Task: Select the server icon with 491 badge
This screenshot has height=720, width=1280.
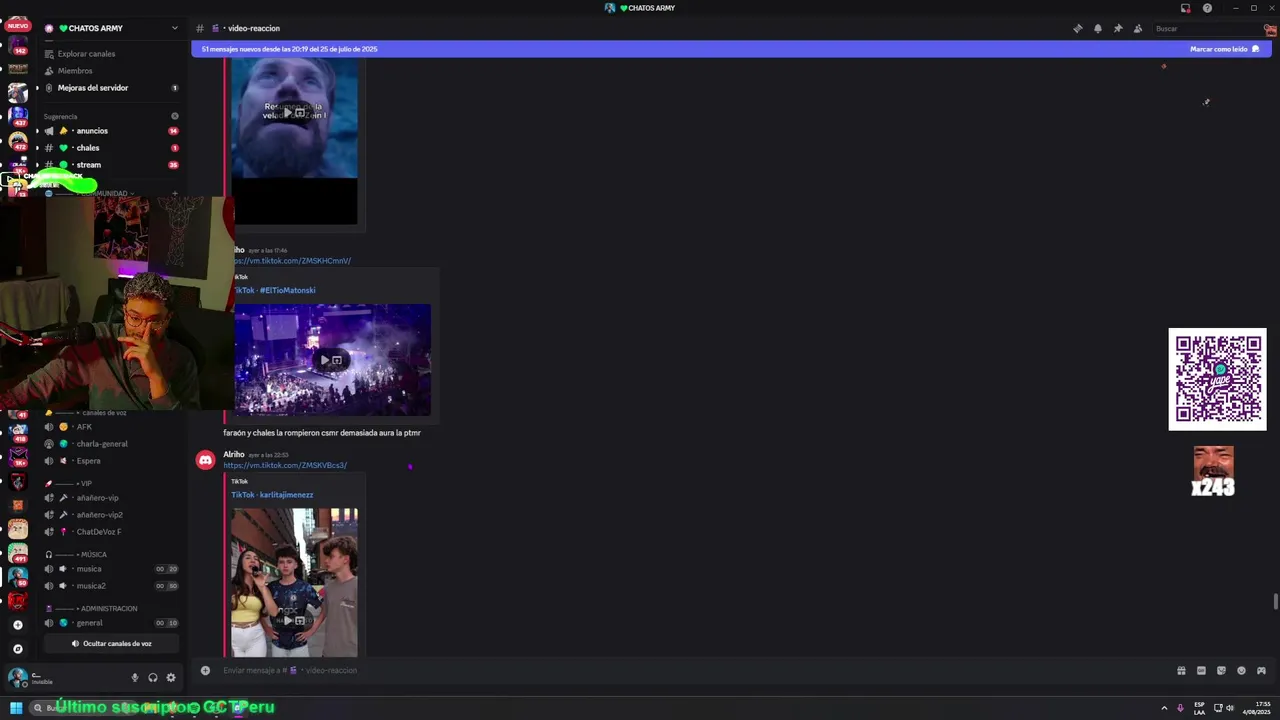Action: click(18, 553)
